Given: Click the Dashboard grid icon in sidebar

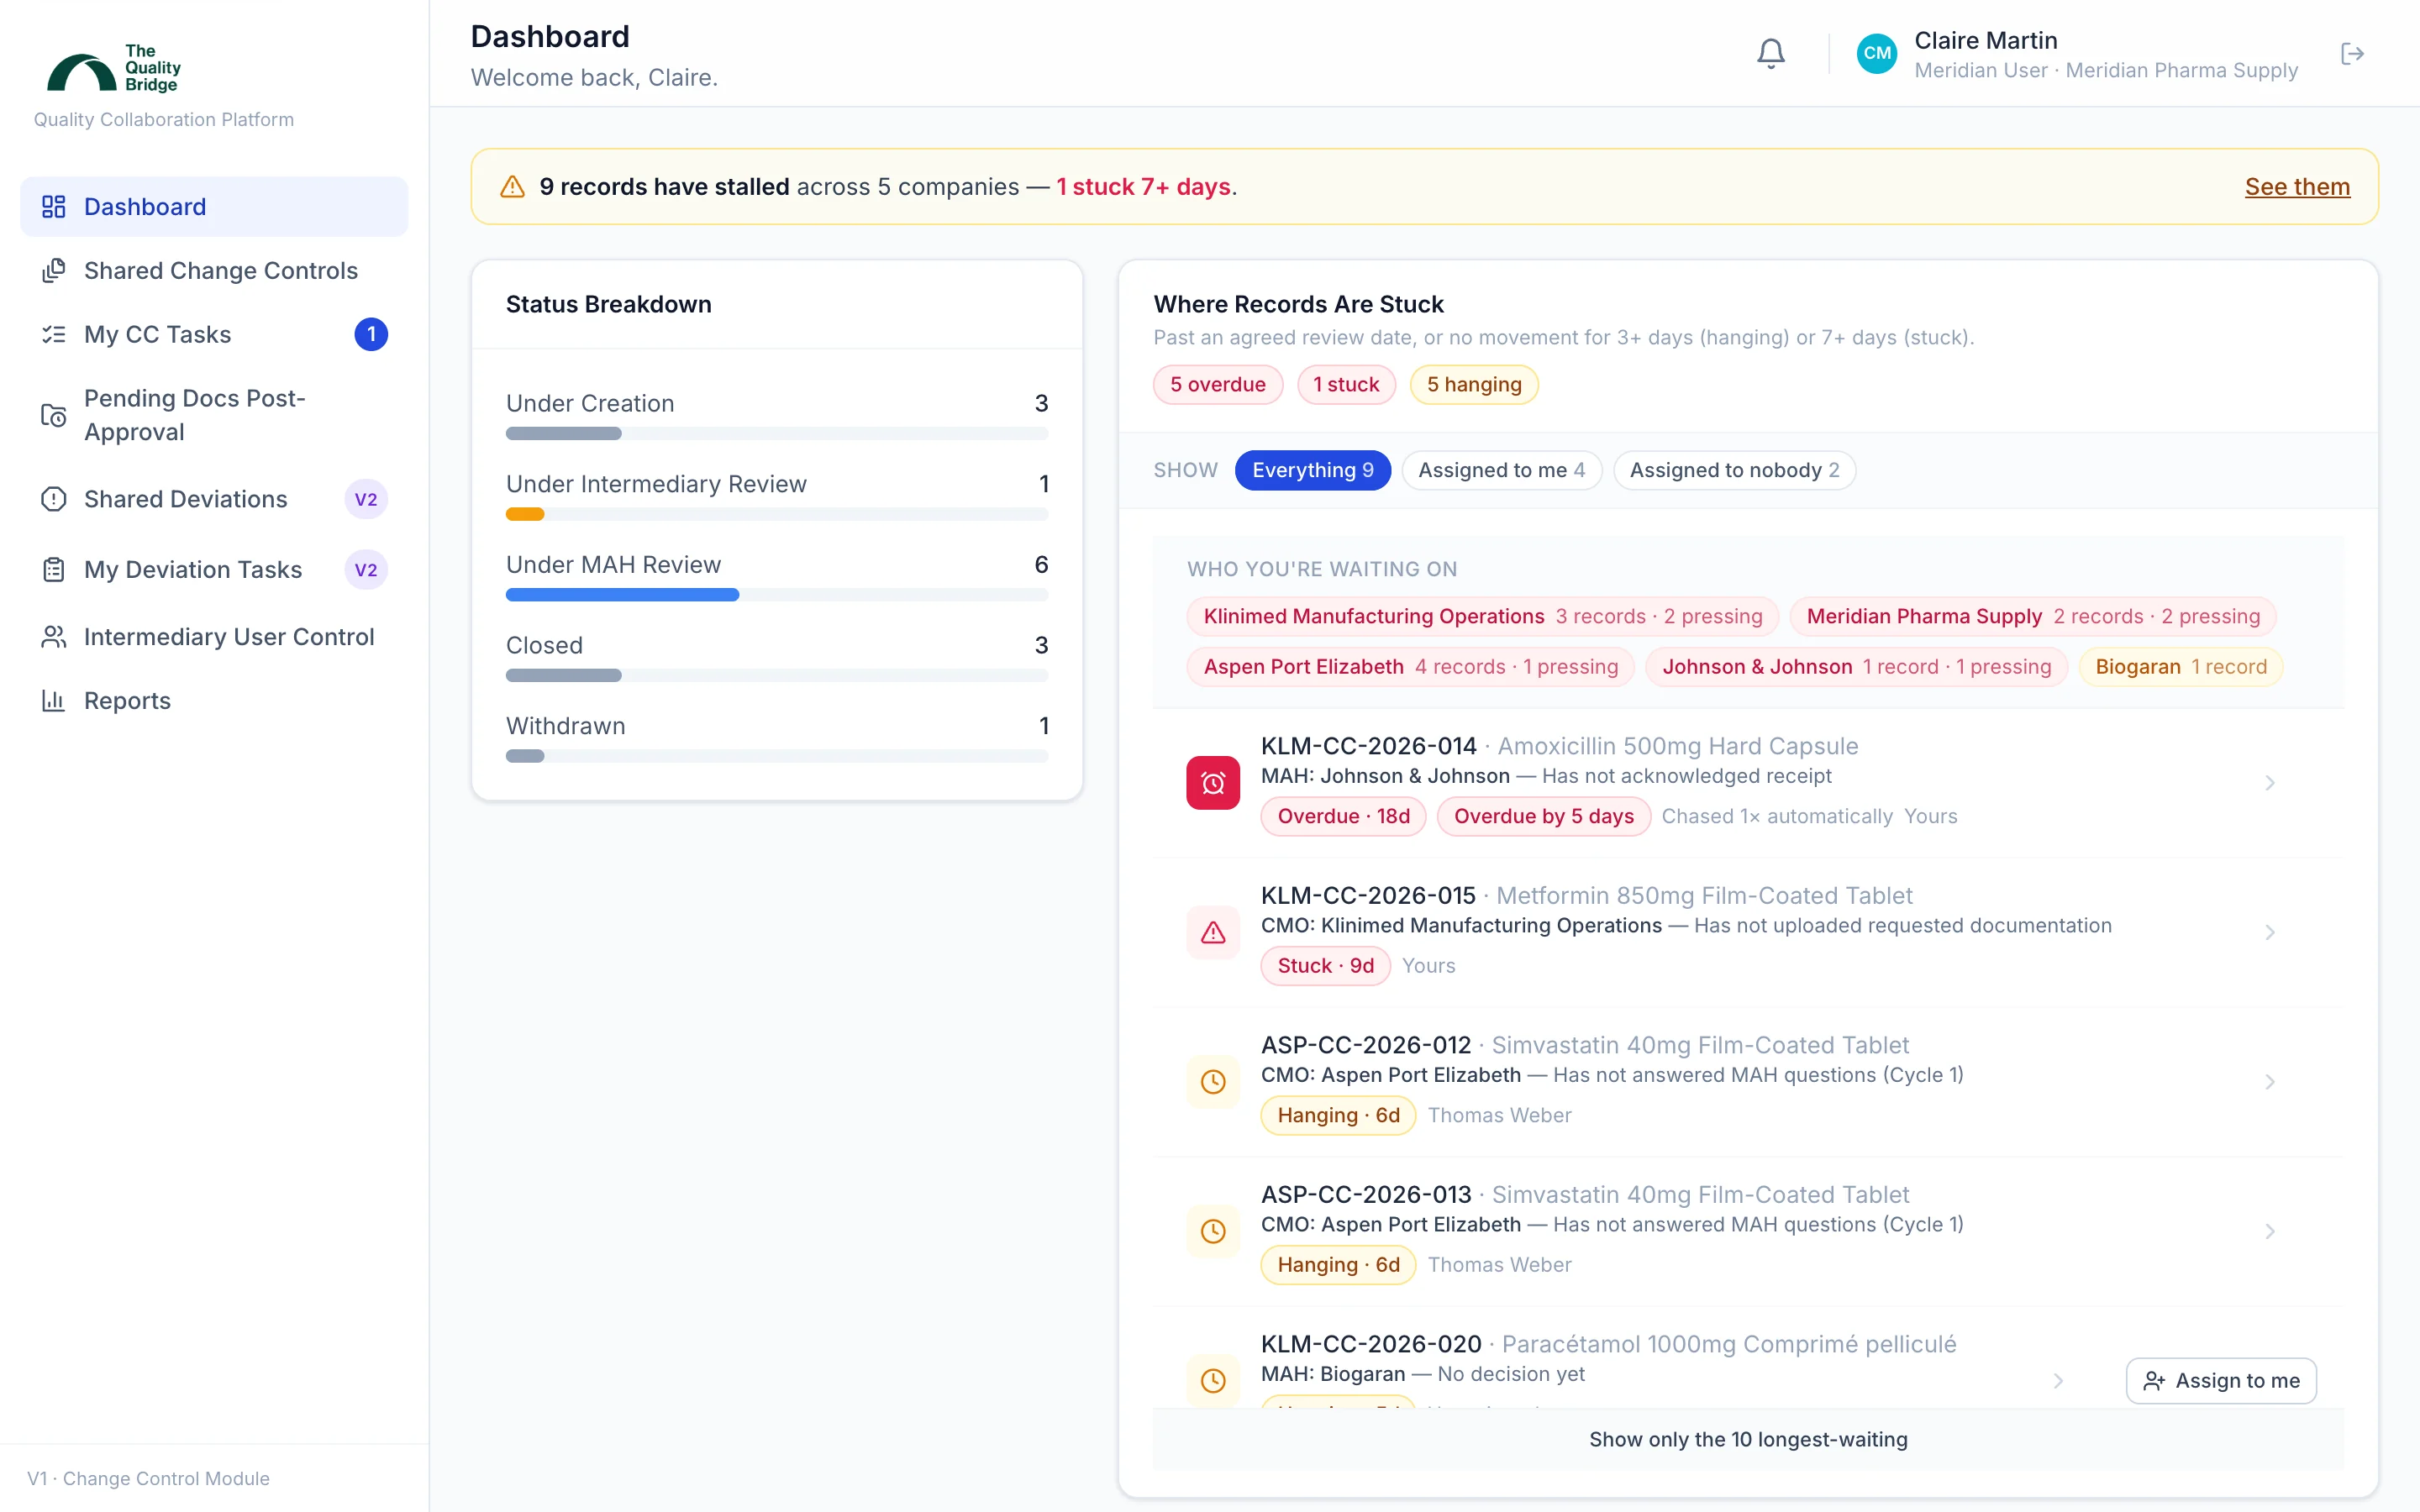Looking at the screenshot, I should tap(54, 207).
